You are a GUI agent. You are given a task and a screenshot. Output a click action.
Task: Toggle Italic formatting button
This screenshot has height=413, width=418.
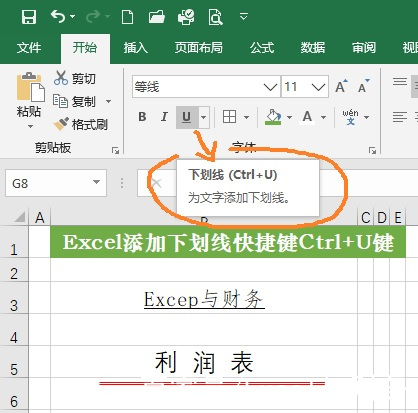coord(164,117)
